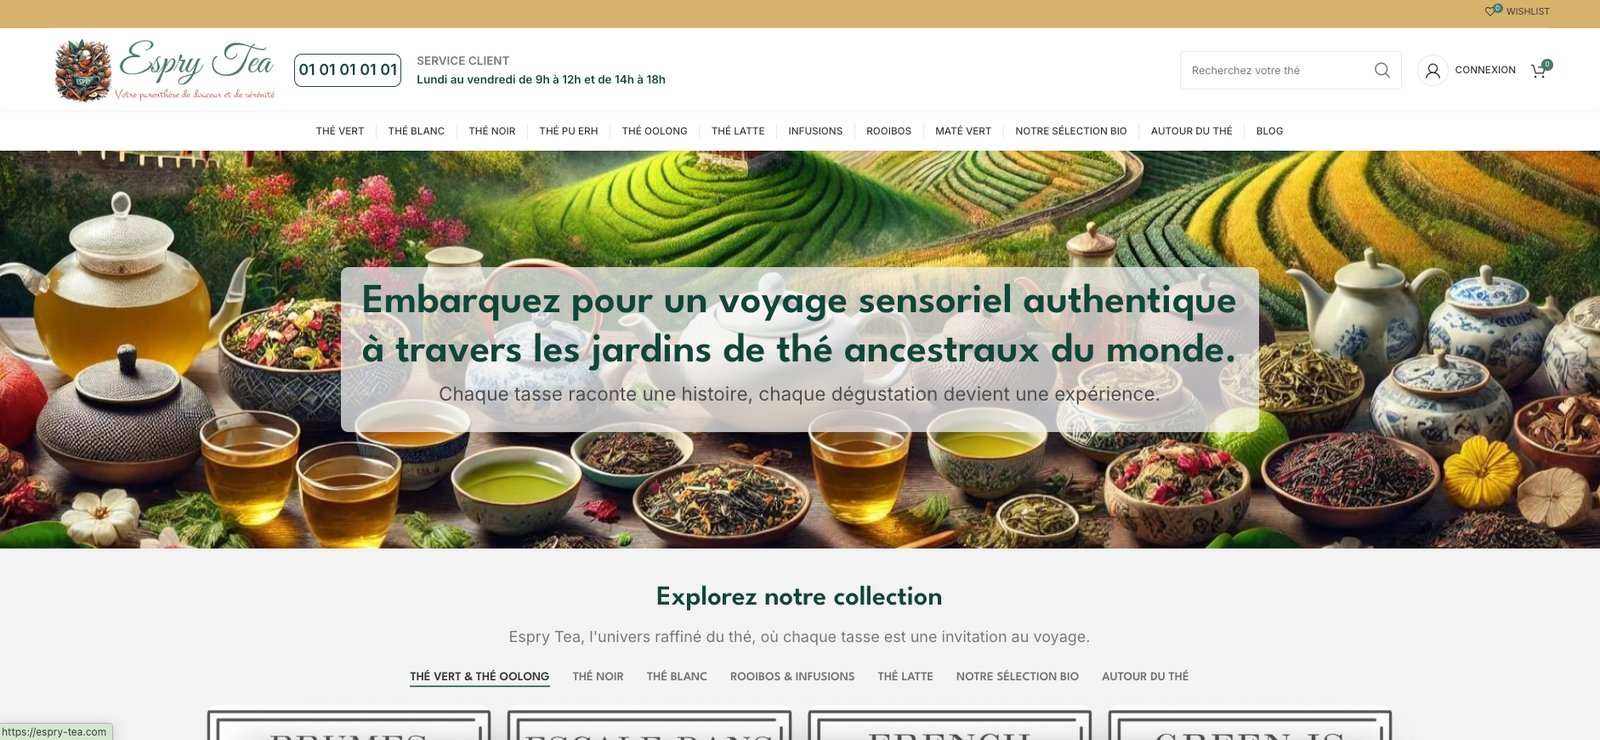Image resolution: width=1600 pixels, height=740 pixels.
Task: Go to INFUSIONS in navigation bar
Action: (x=815, y=131)
